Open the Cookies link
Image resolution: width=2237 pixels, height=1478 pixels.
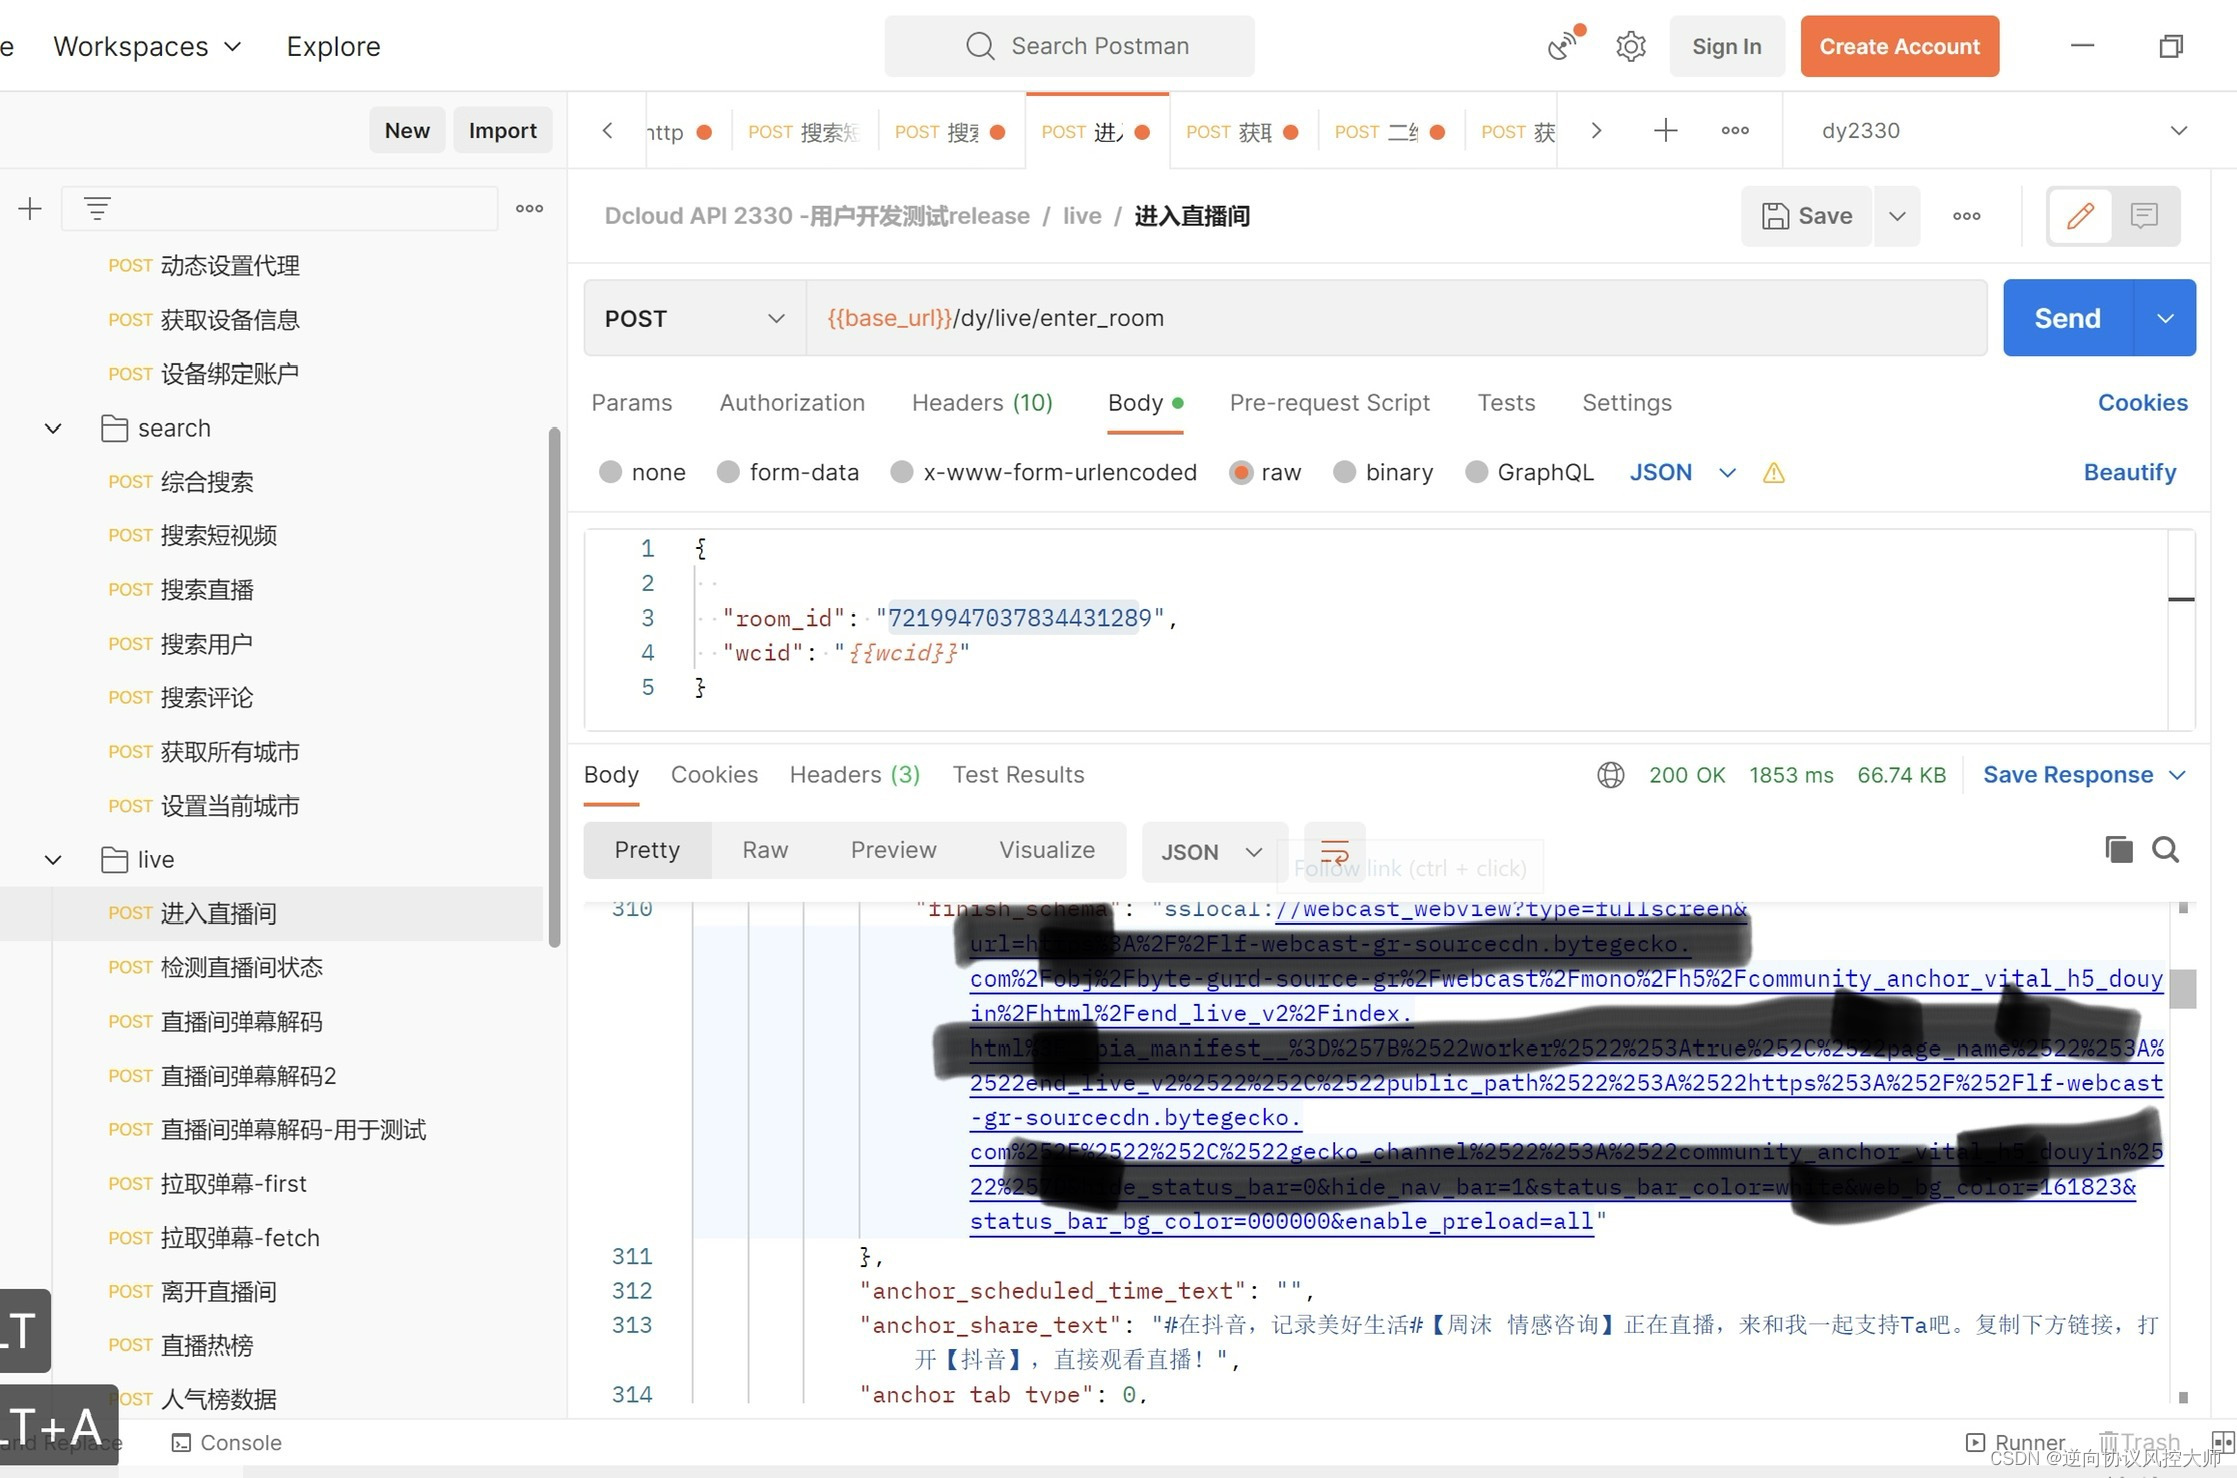[x=2142, y=403]
